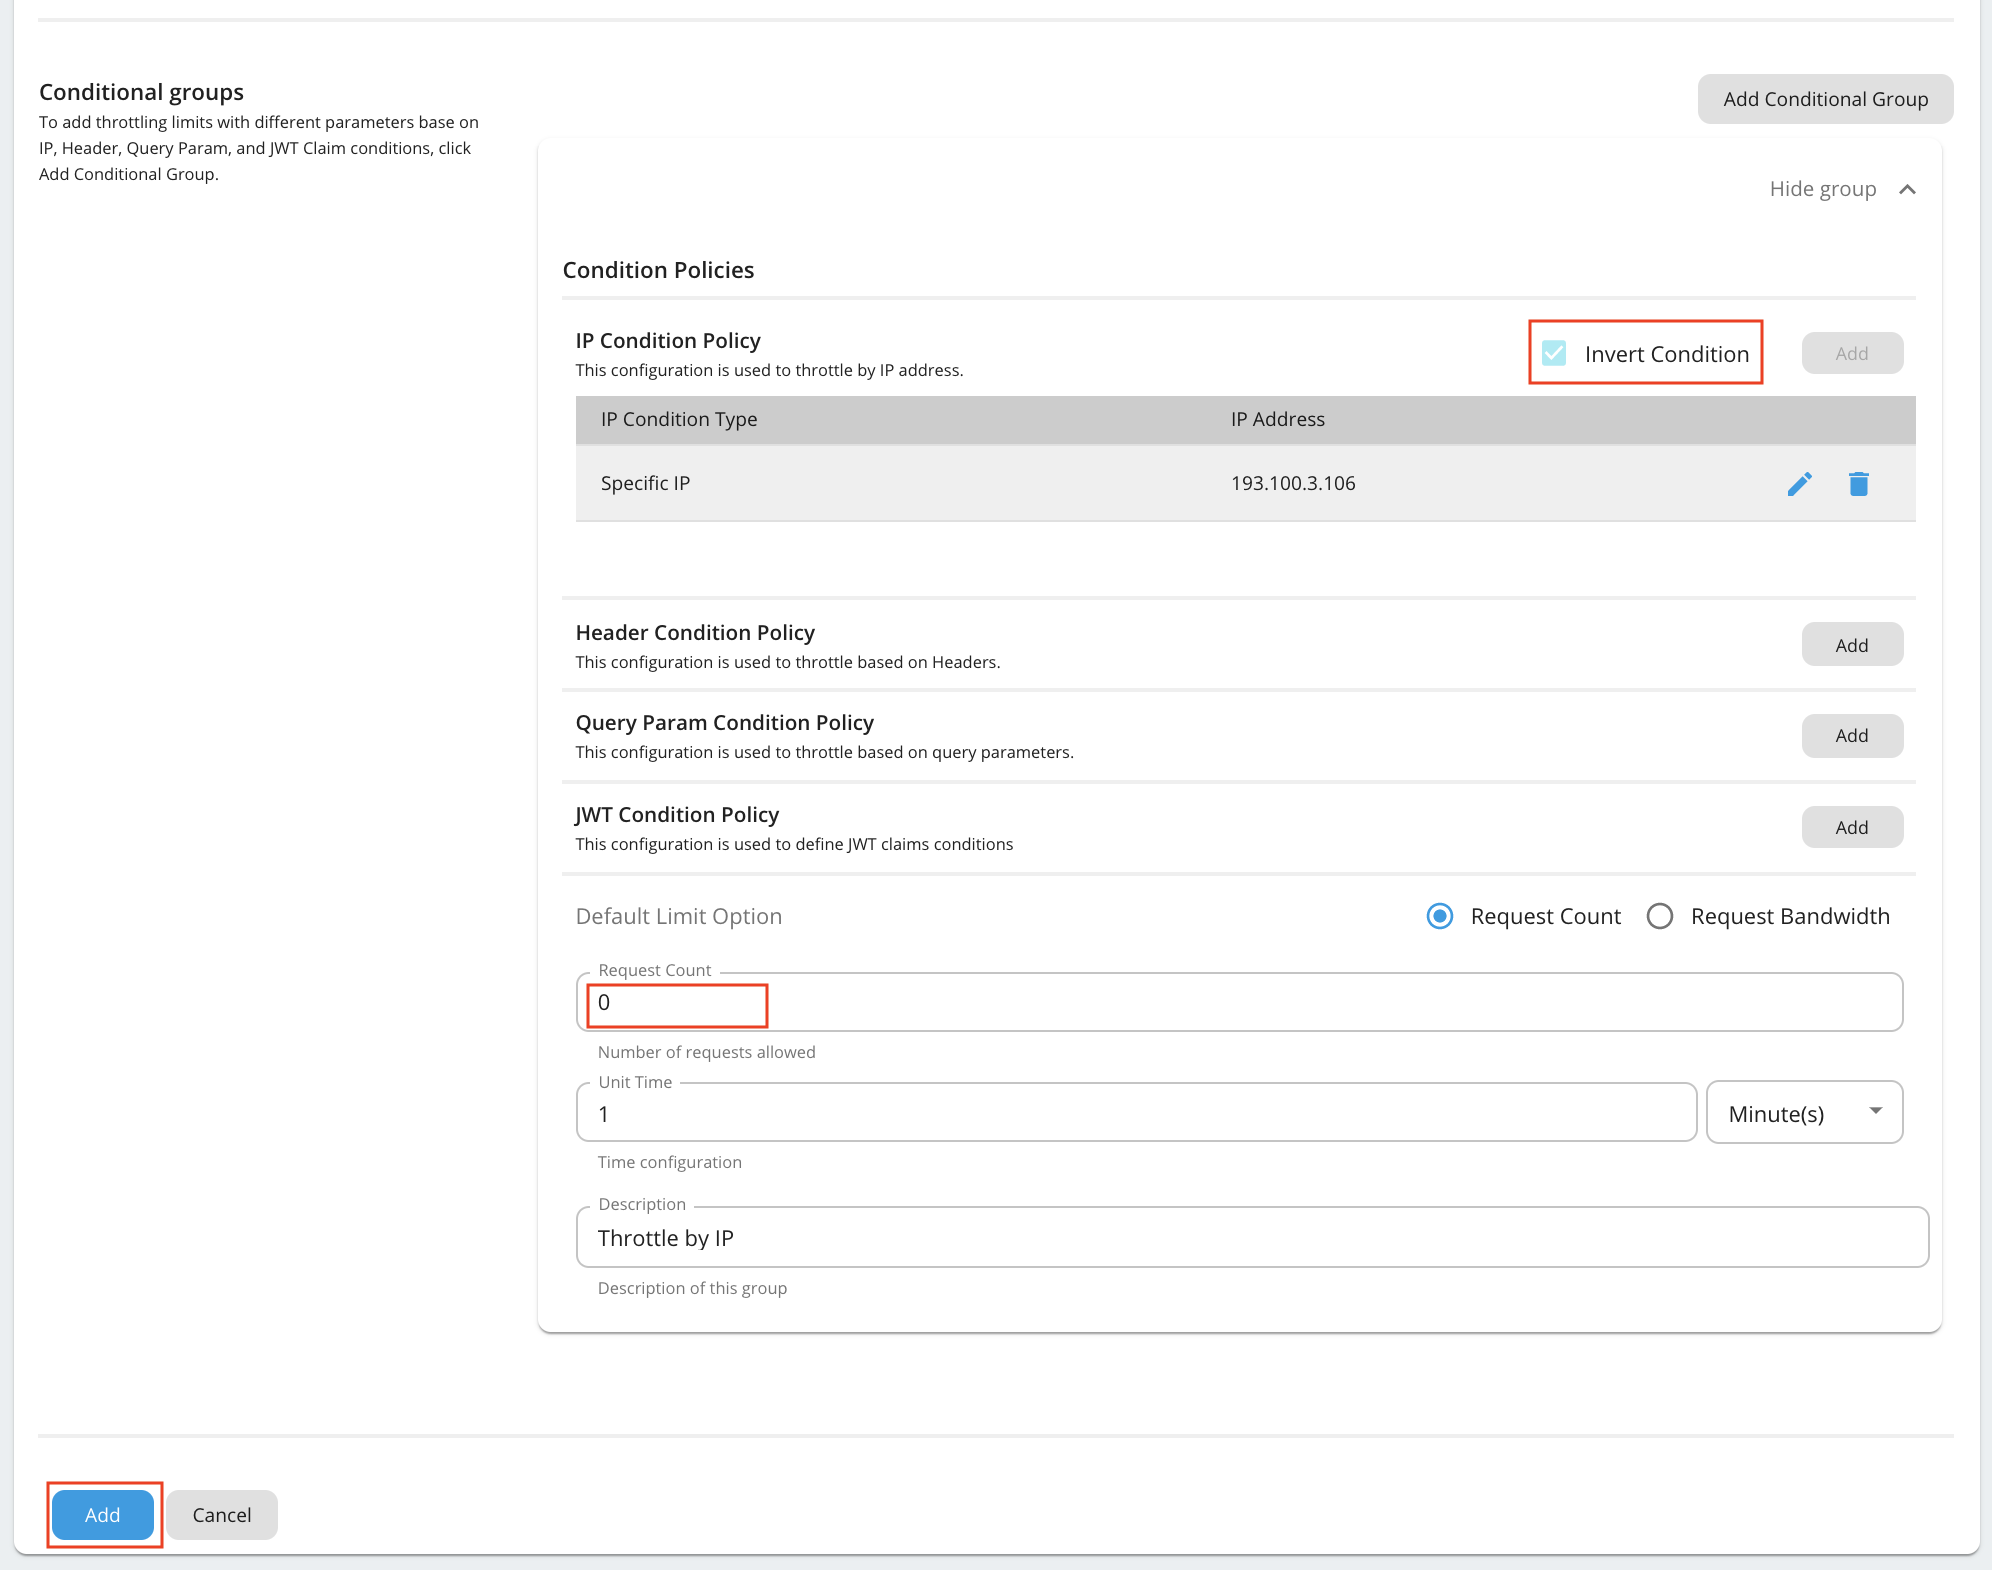The image size is (1992, 1570).
Task: Edit the Description text field
Action: [1250, 1238]
